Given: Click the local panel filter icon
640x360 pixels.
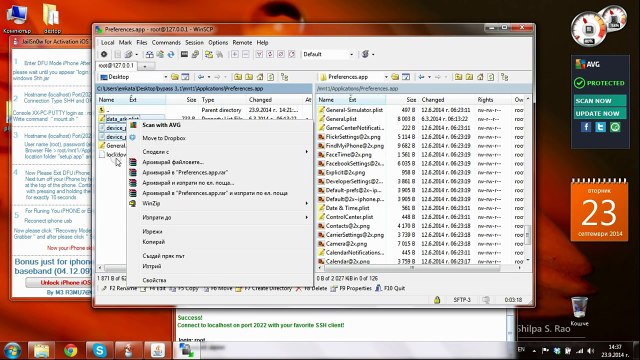Looking at the screenshot, I should pyautogui.click(x=185, y=77).
